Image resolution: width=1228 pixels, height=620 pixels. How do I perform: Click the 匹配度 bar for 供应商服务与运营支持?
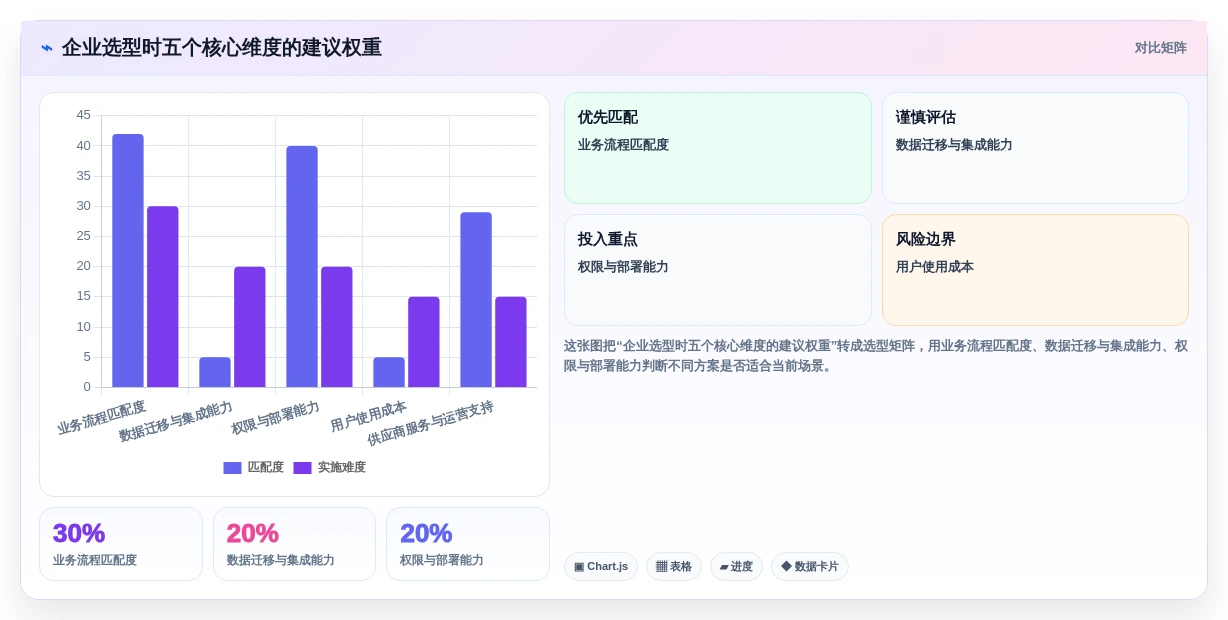pos(476,300)
